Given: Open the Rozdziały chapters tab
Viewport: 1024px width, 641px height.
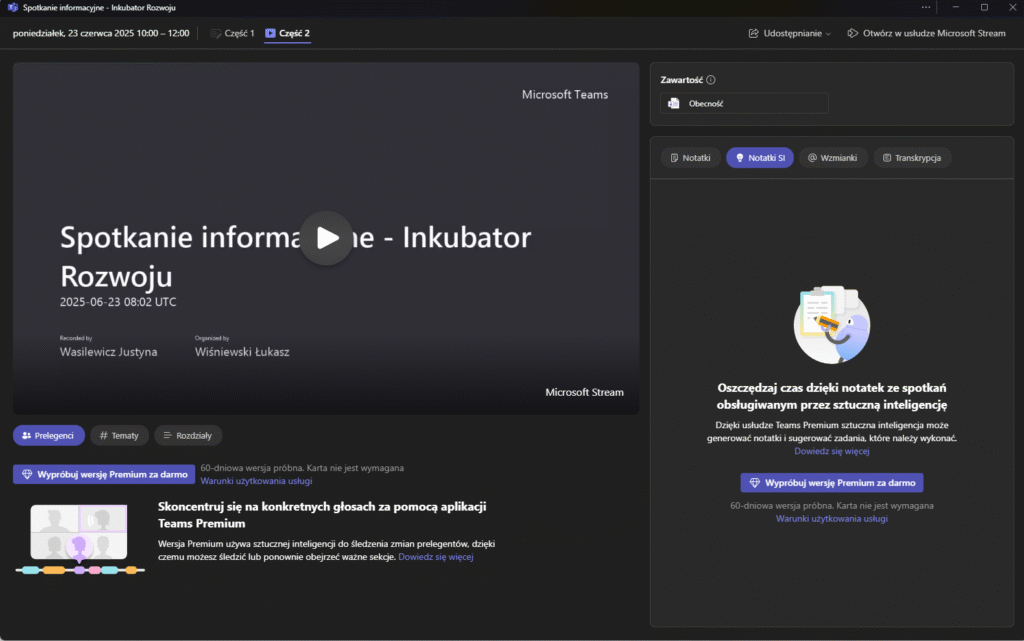Looking at the screenshot, I should (x=188, y=435).
